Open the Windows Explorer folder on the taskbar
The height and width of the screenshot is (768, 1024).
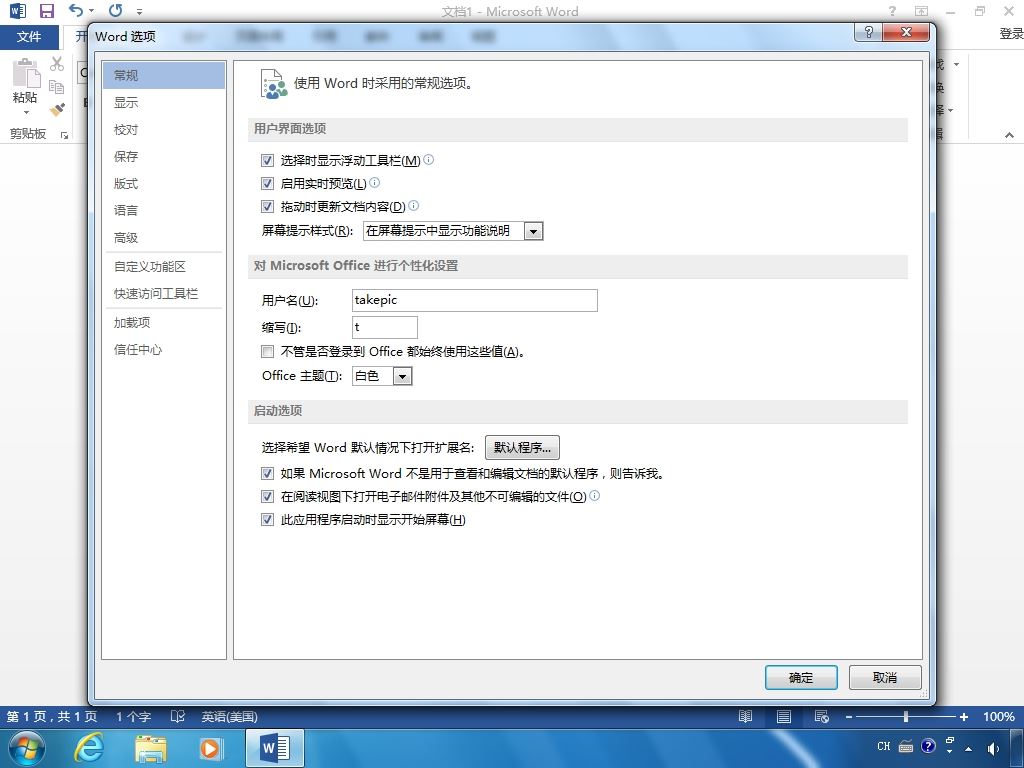tap(151, 749)
